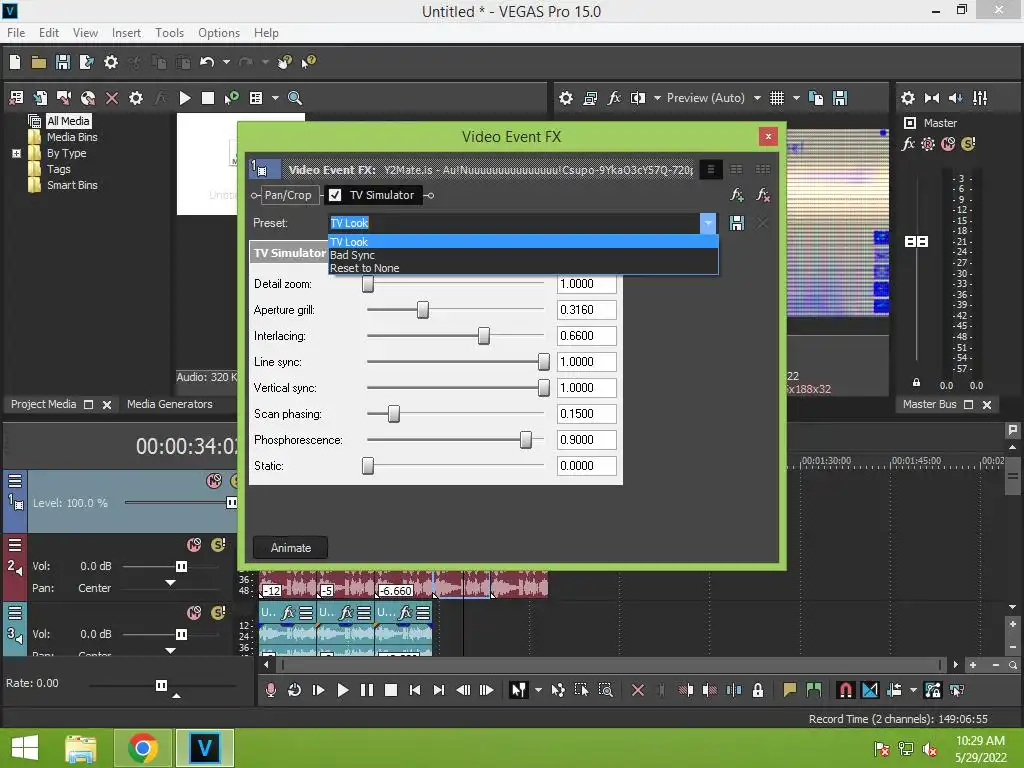Screen dimensions: 1024x768
Task: Adjust the Aperture grill slider
Action: (x=423, y=310)
